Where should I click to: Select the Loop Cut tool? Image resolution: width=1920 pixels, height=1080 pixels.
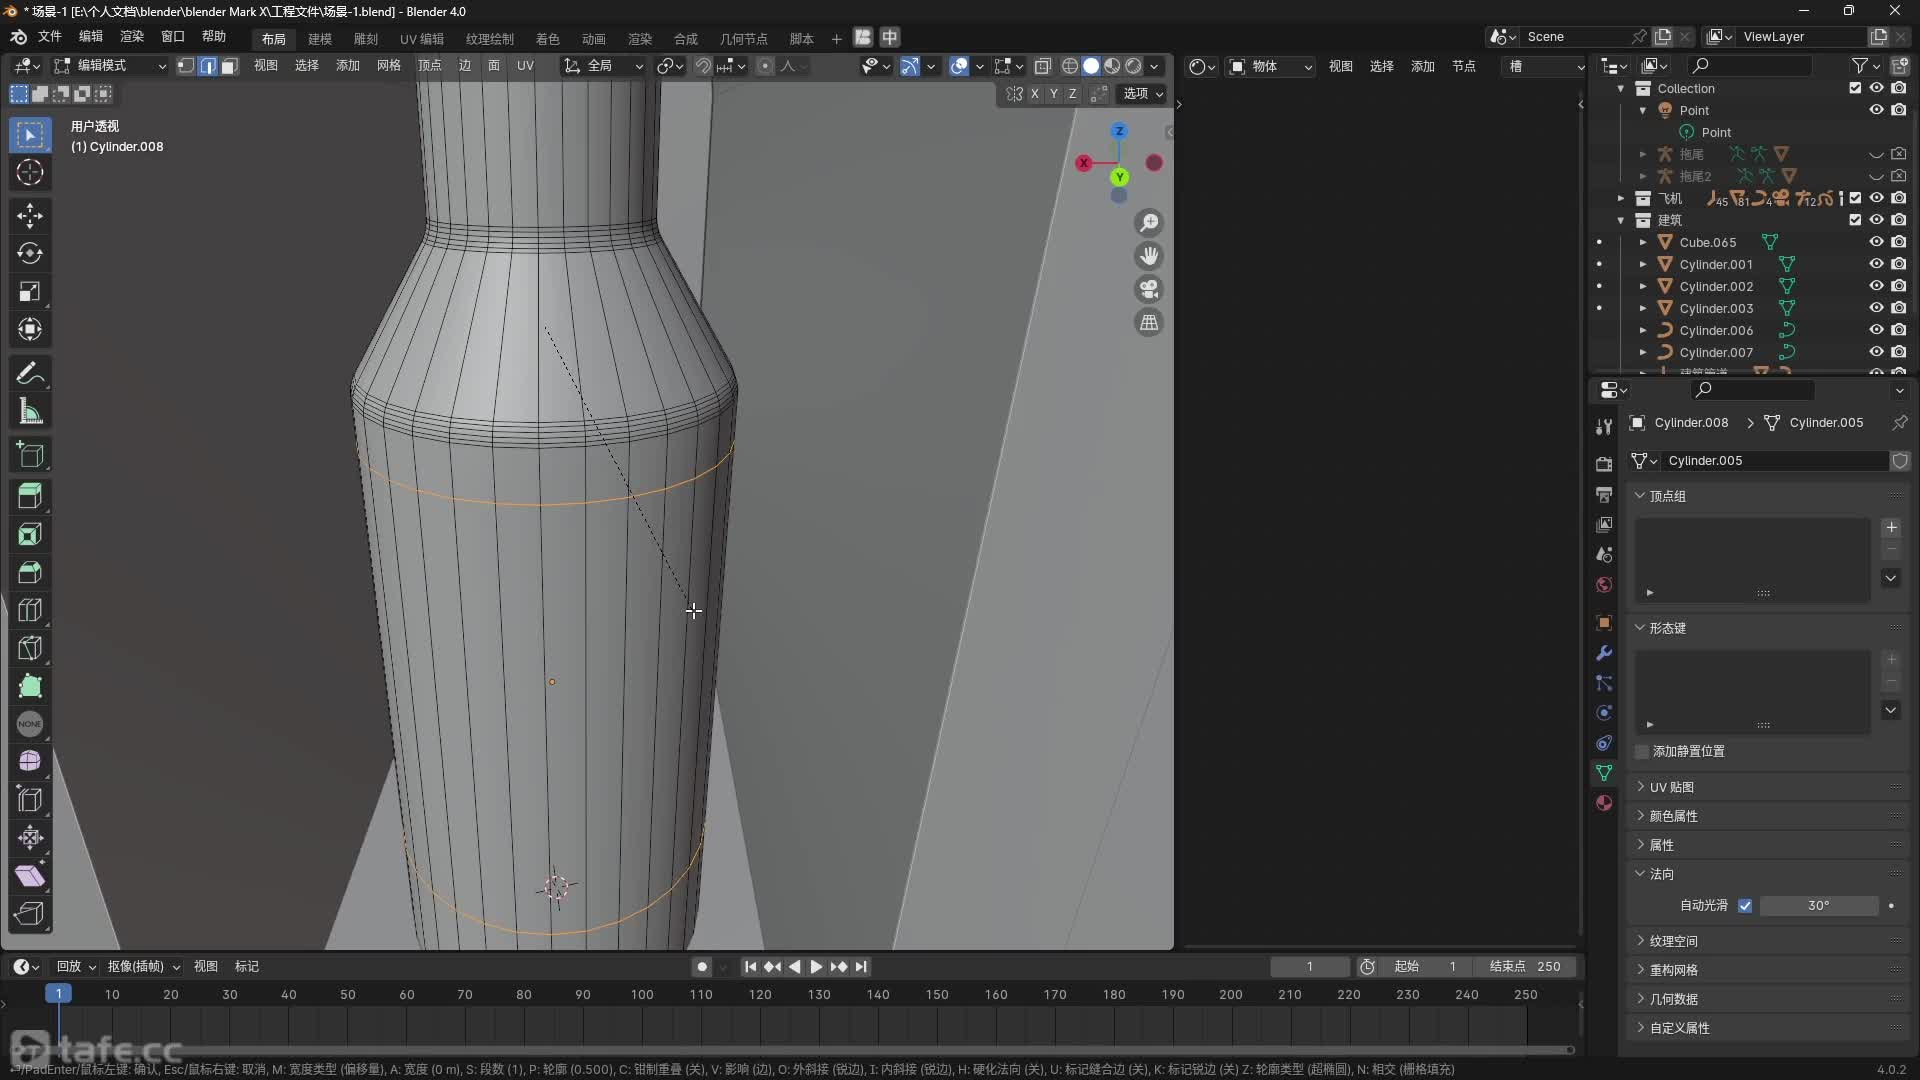coord(30,610)
